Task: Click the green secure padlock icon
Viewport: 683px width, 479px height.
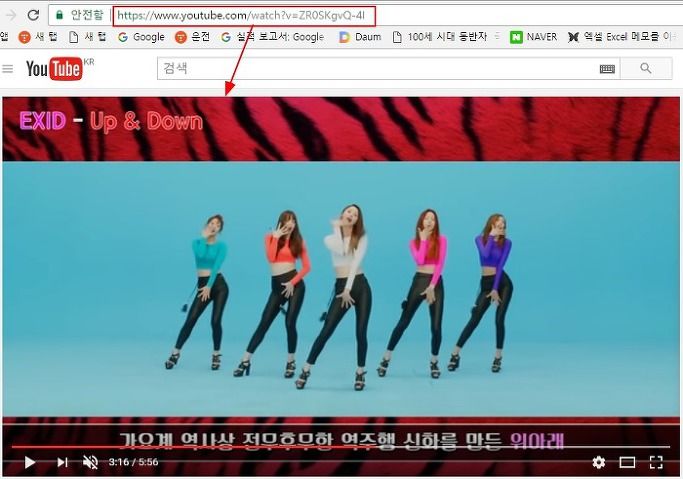Action: pos(59,15)
